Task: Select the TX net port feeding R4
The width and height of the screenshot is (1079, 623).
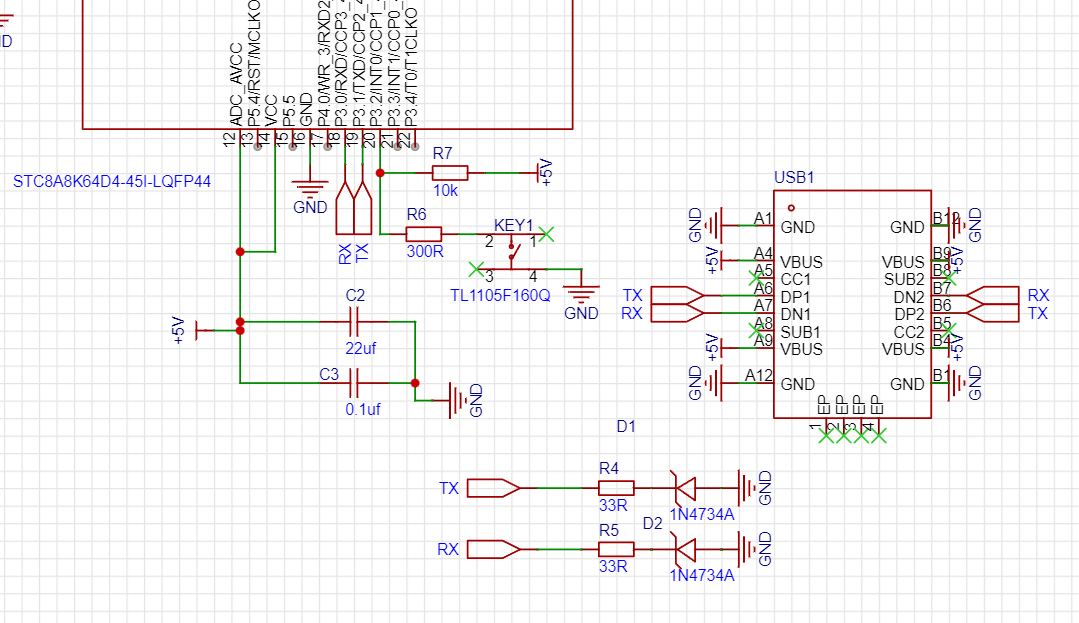Action: [x=493, y=488]
